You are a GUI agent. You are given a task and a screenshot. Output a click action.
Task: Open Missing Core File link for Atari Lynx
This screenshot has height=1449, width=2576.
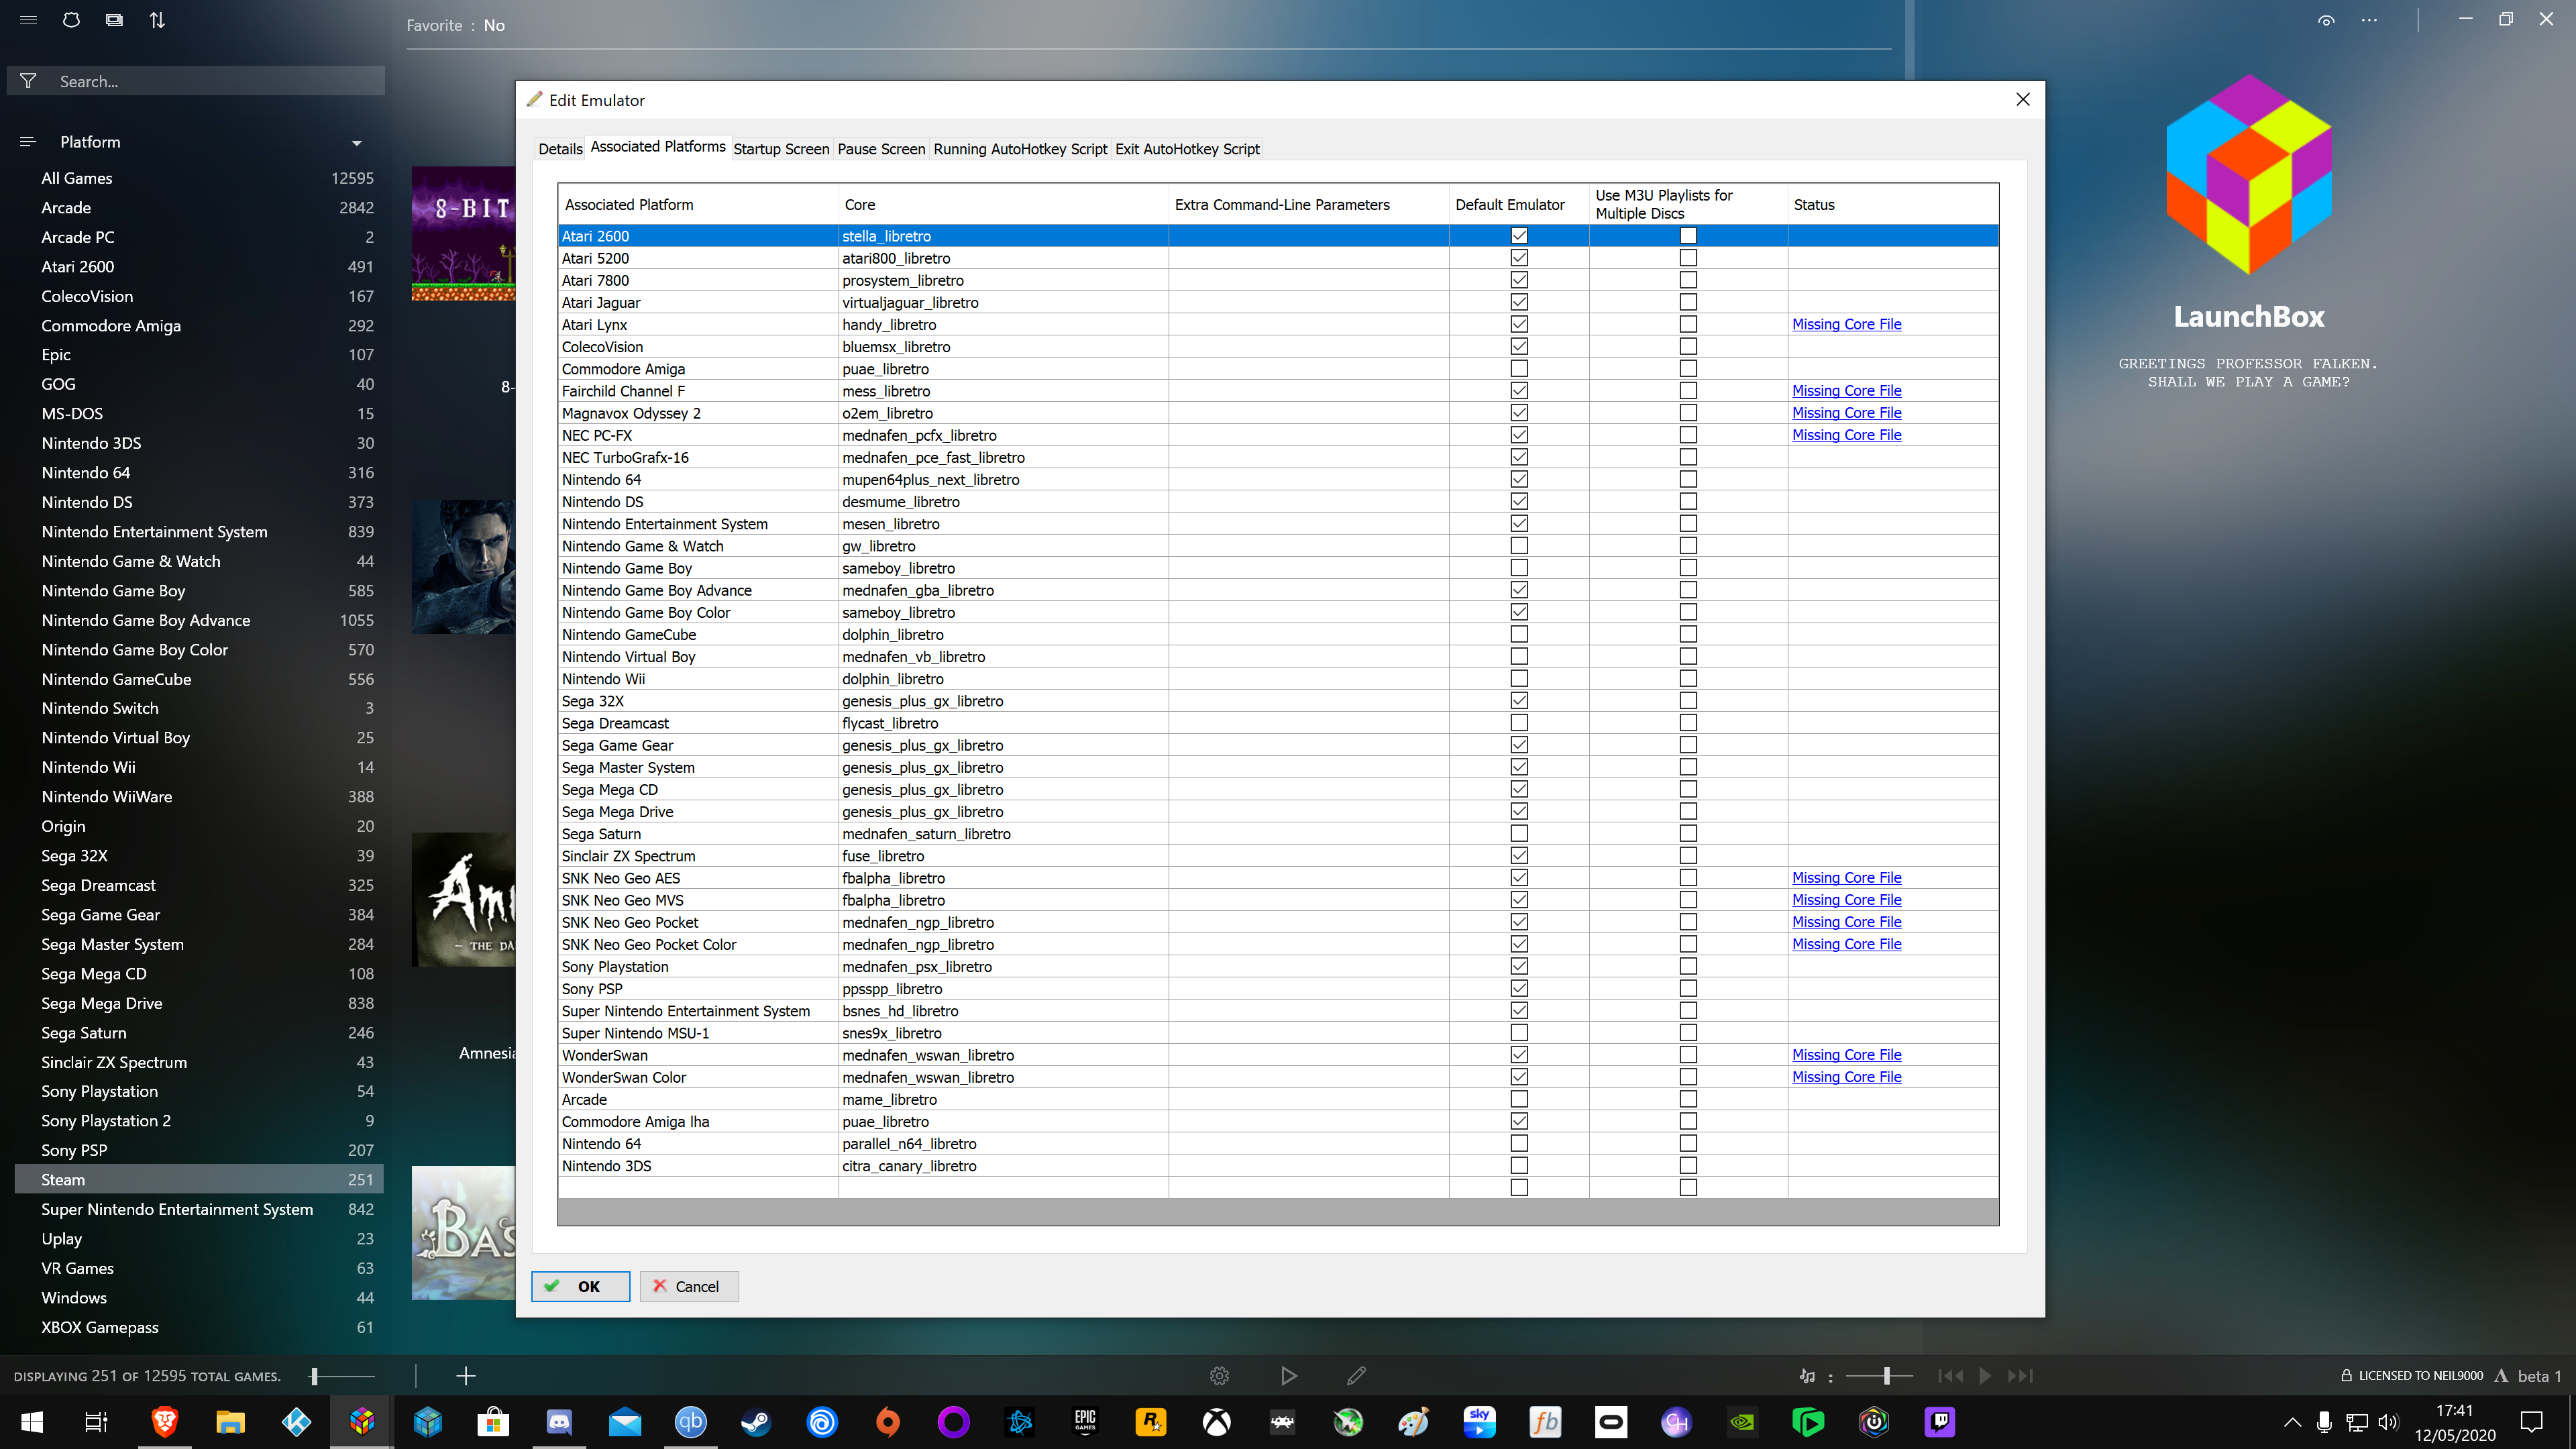click(x=1846, y=325)
